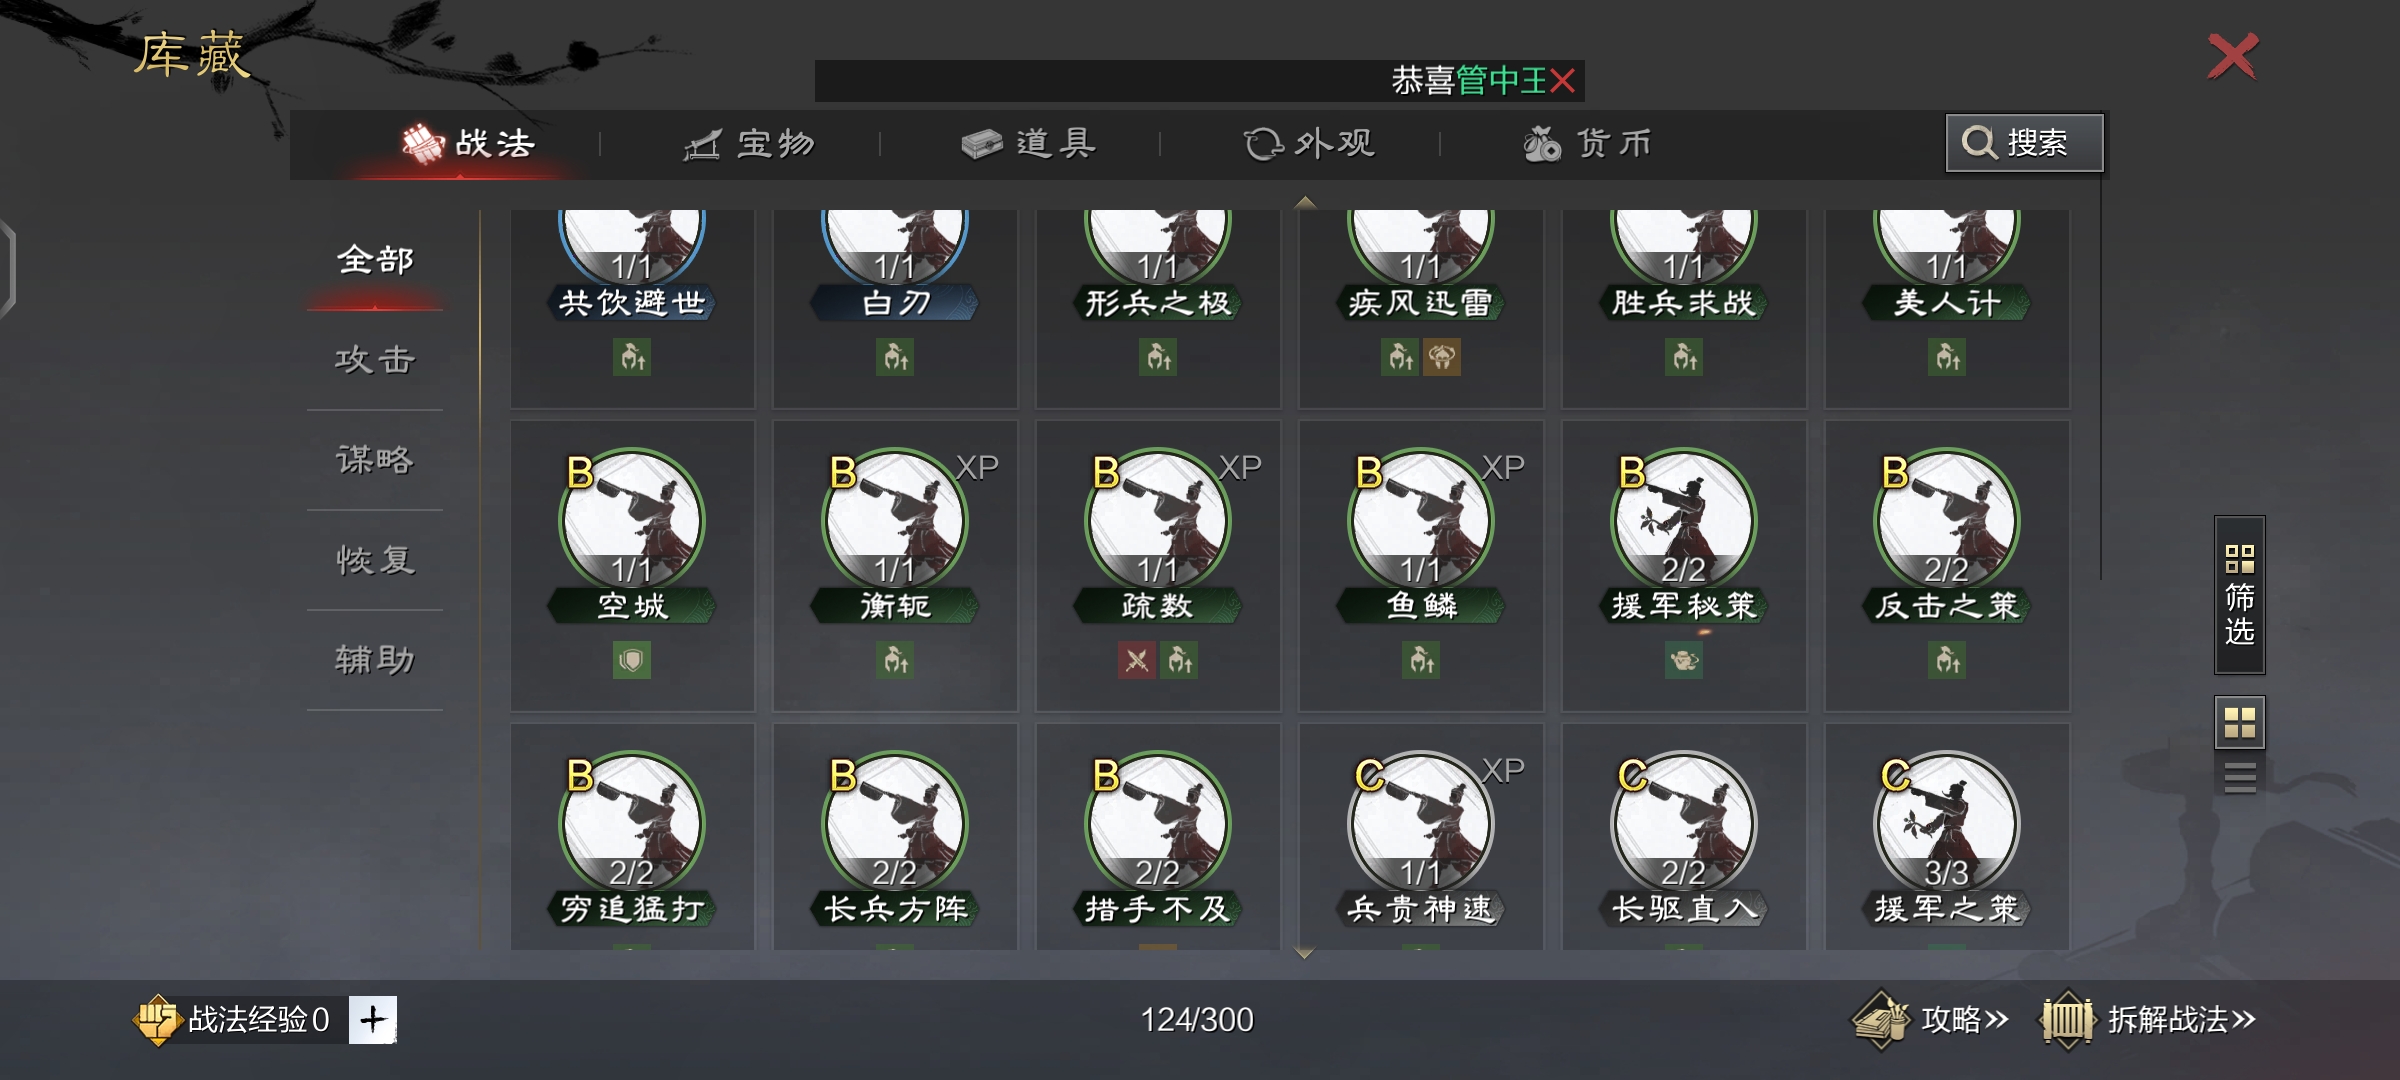Click the up arrow above tactic list
2400x1080 pixels.
[x=1304, y=202]
